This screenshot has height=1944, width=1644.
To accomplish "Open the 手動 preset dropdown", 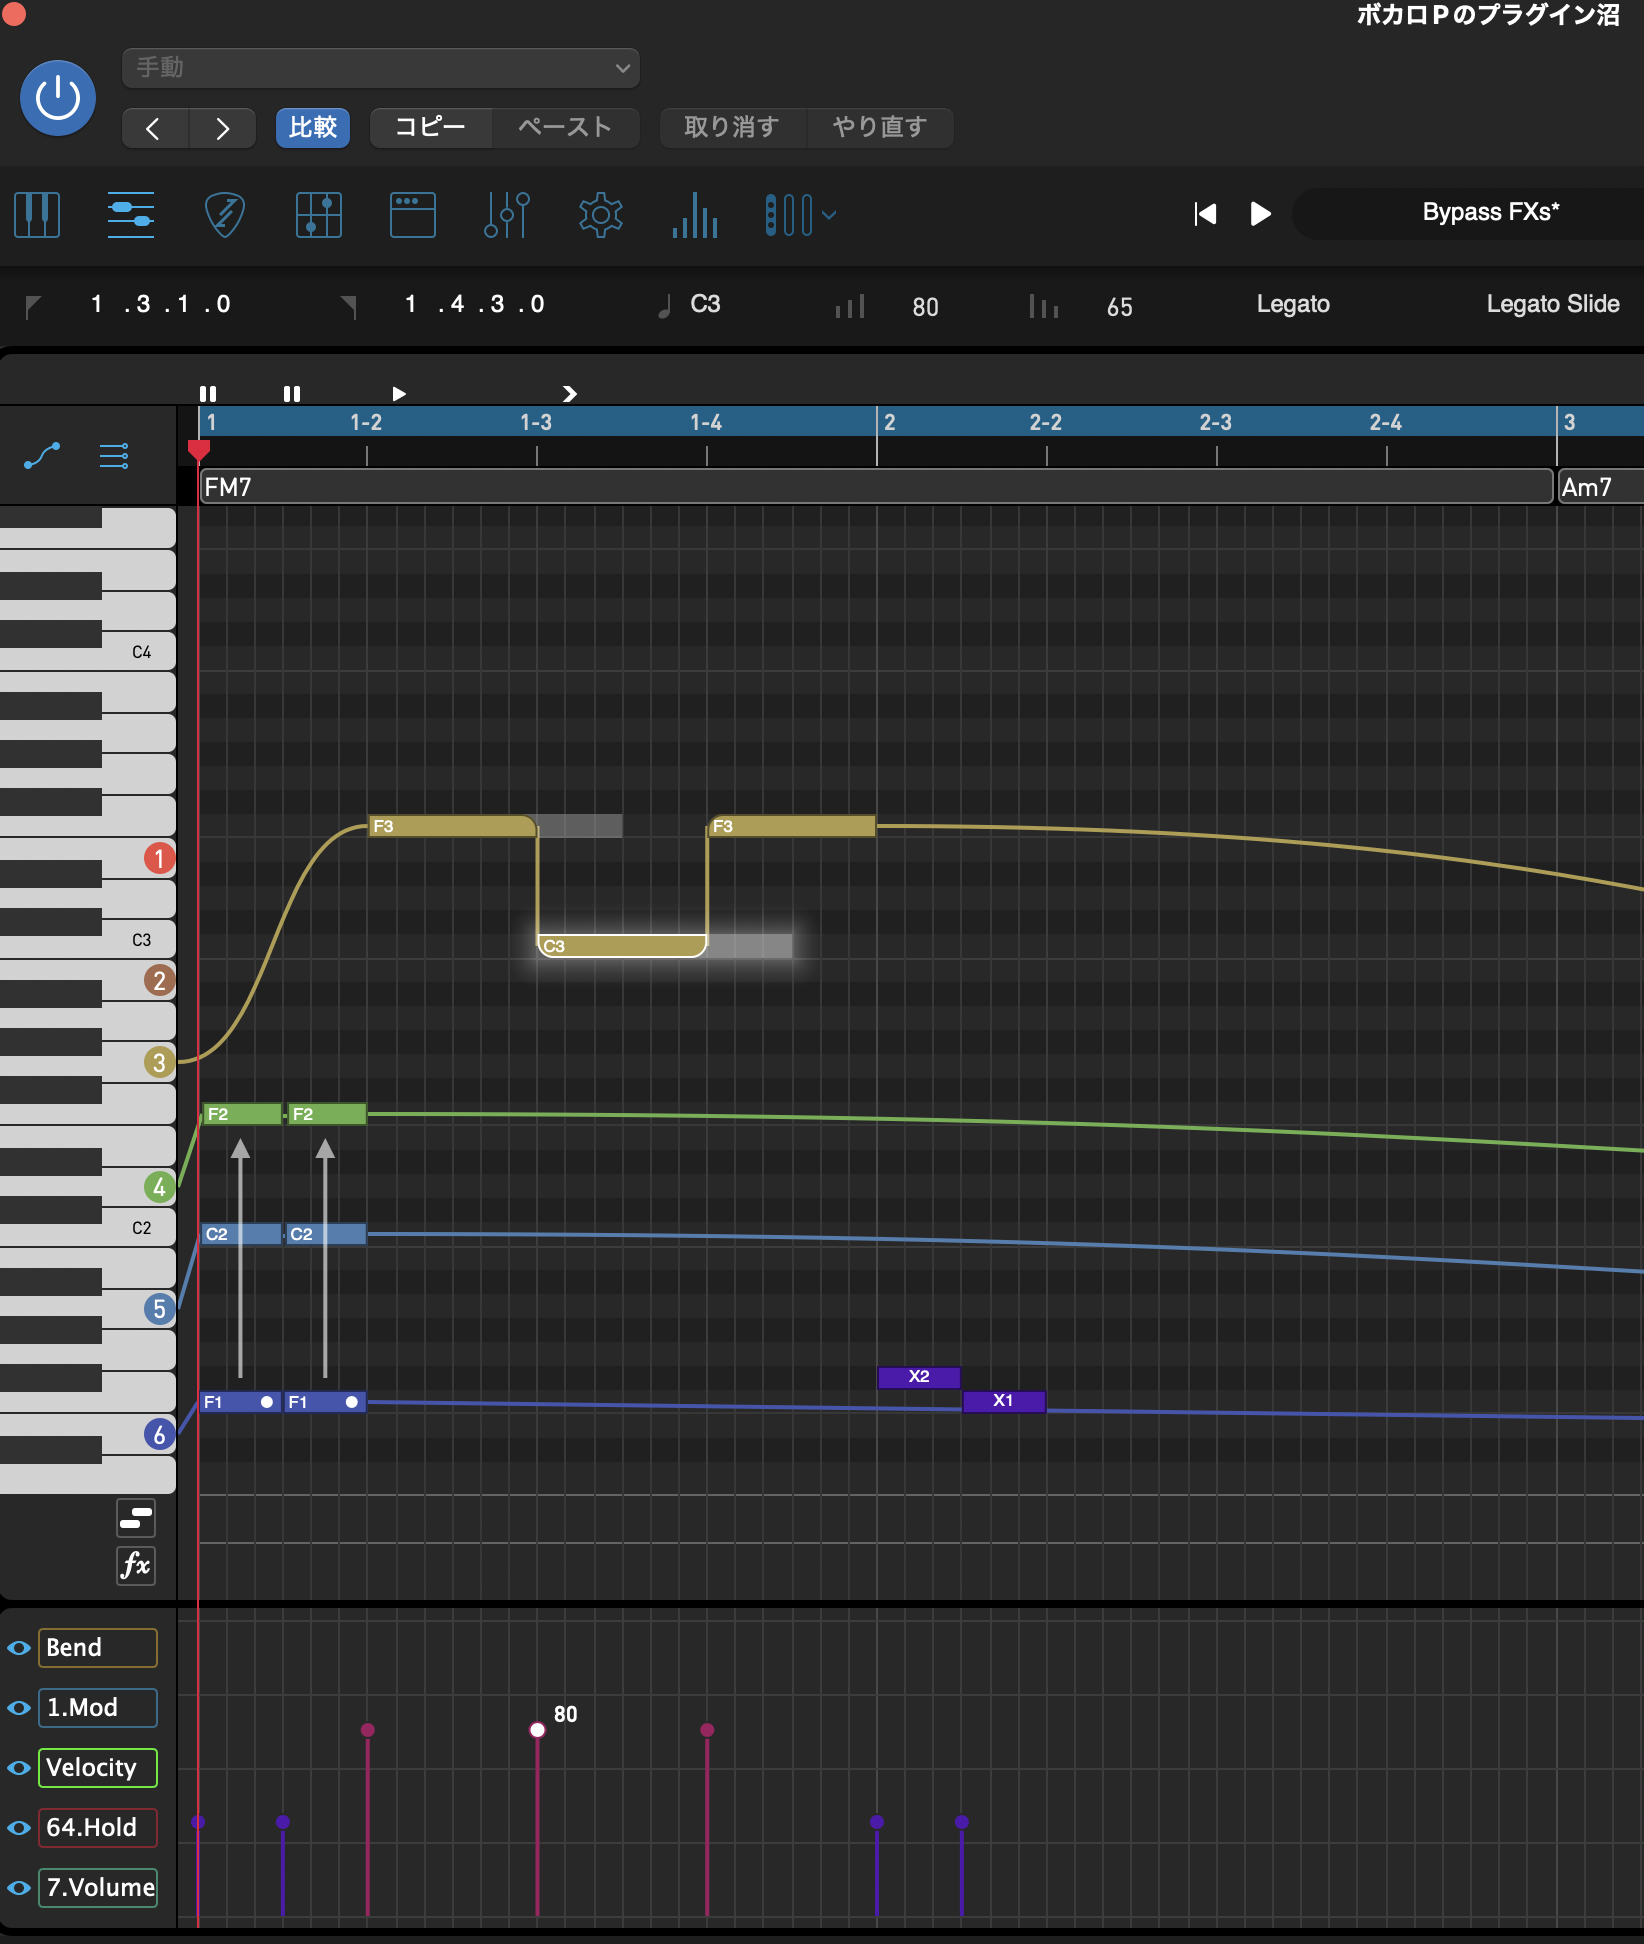I will click(381, 68).
